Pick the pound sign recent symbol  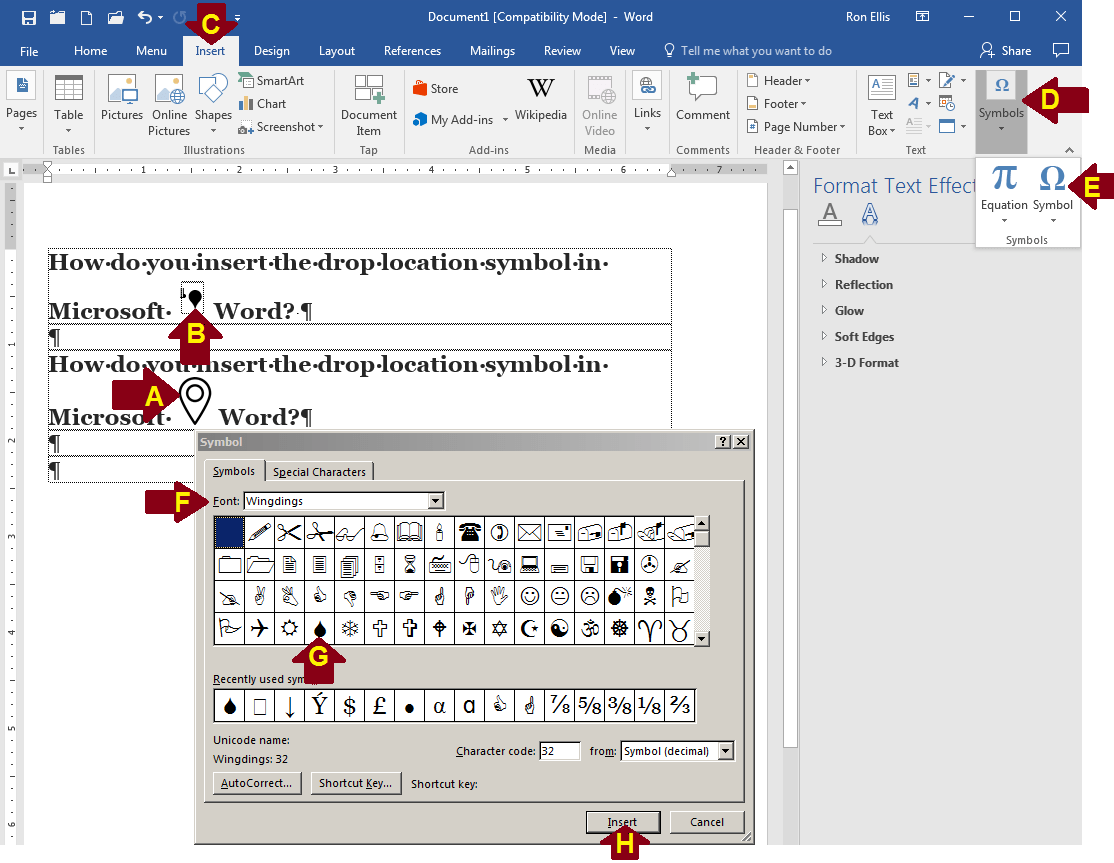point(379,706)
